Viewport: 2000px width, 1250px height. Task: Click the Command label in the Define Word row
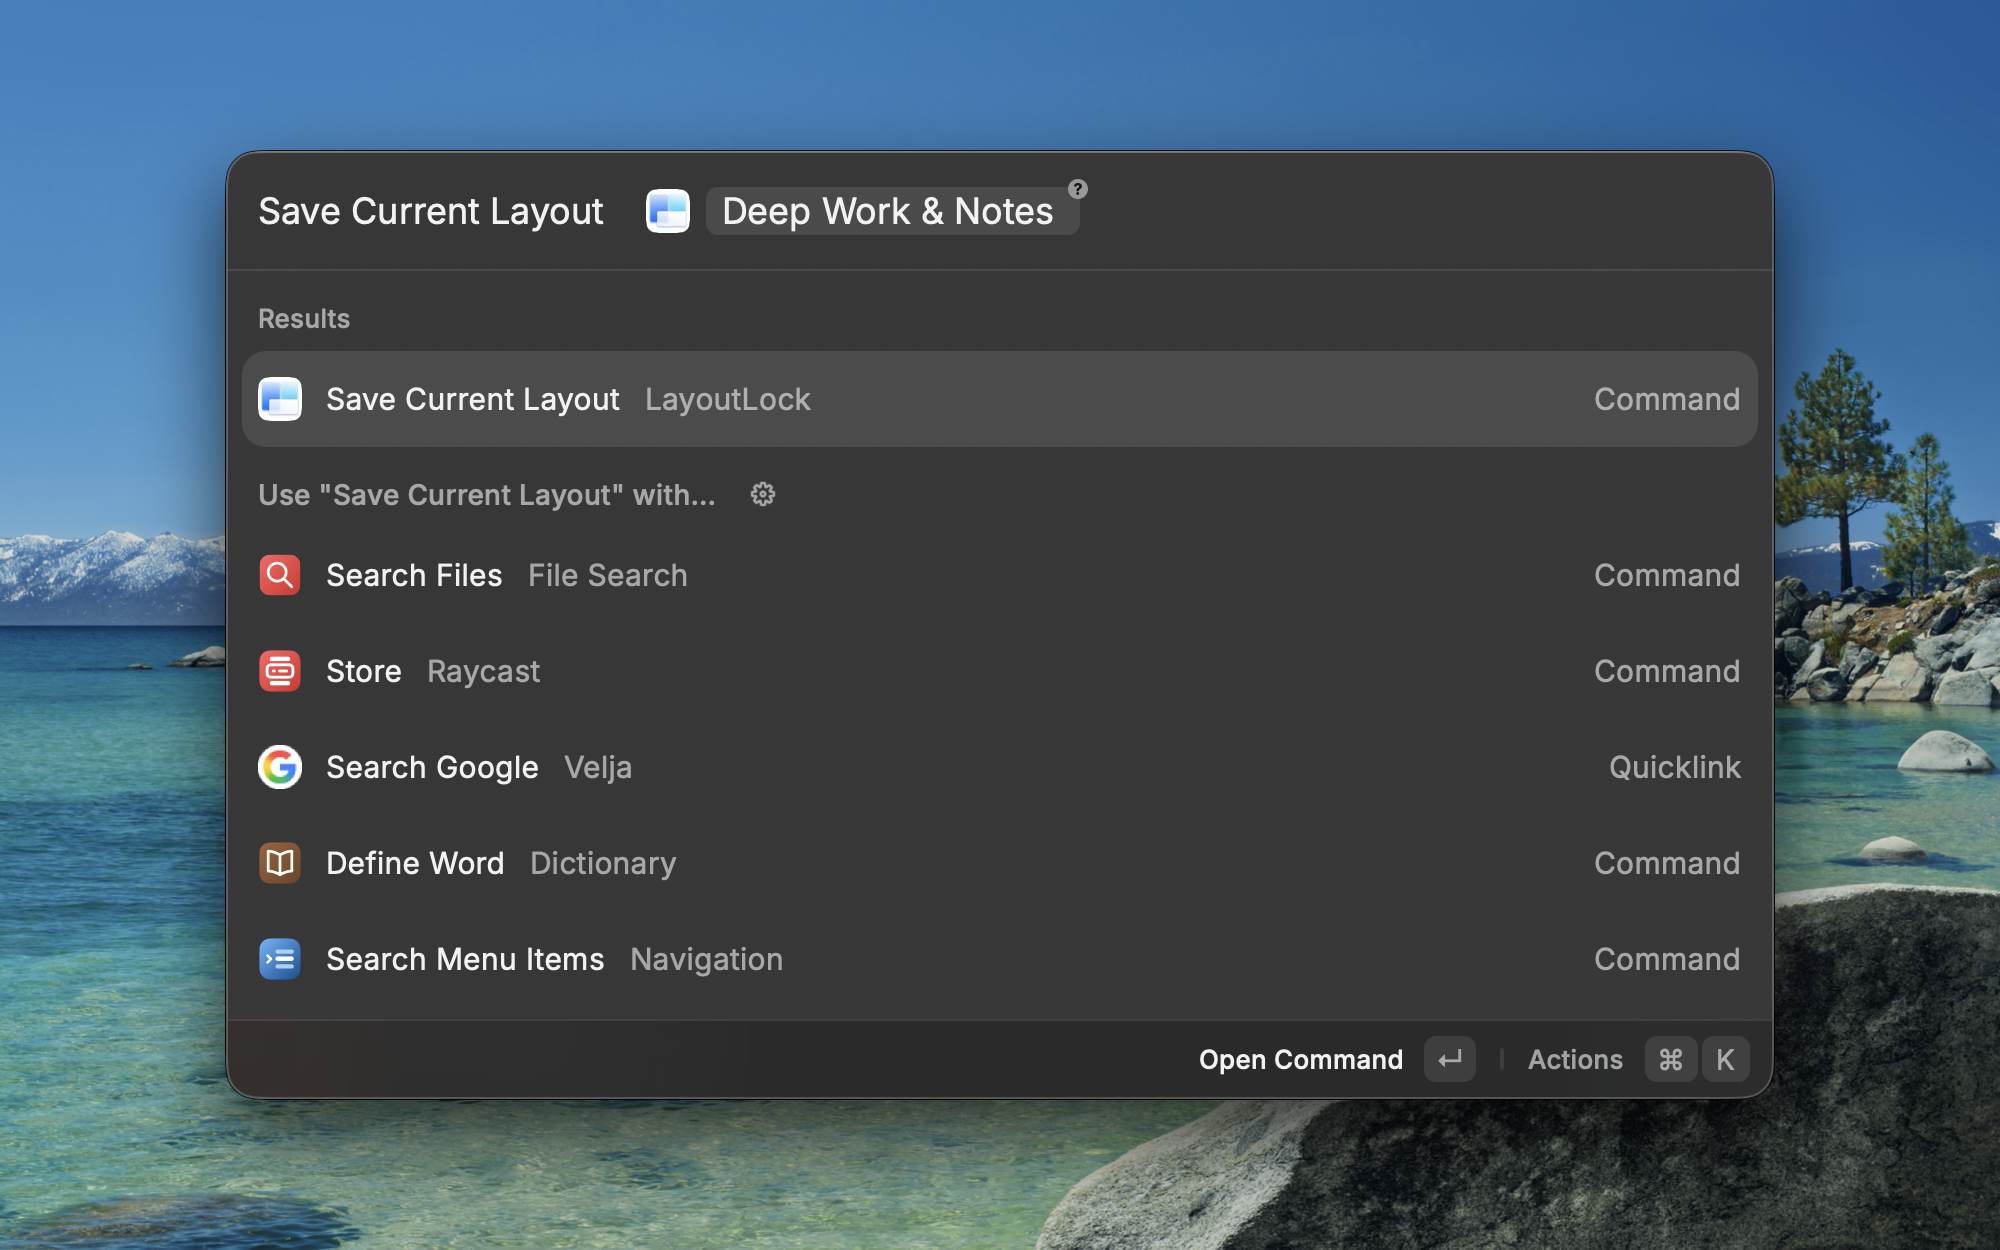(1667, 863)
